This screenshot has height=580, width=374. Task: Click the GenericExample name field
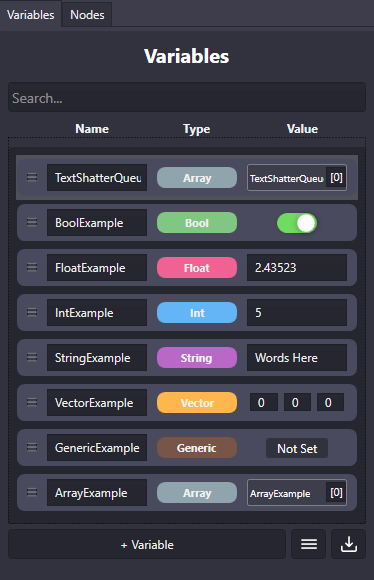click(97, 448)
